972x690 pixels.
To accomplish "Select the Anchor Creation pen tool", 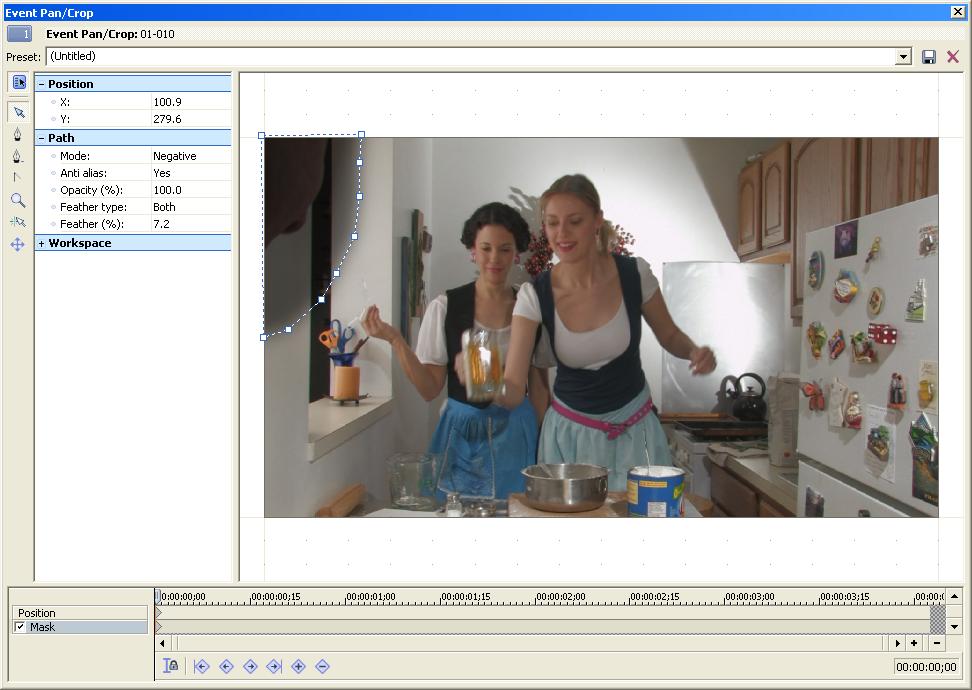I will [x=18, y=134].
